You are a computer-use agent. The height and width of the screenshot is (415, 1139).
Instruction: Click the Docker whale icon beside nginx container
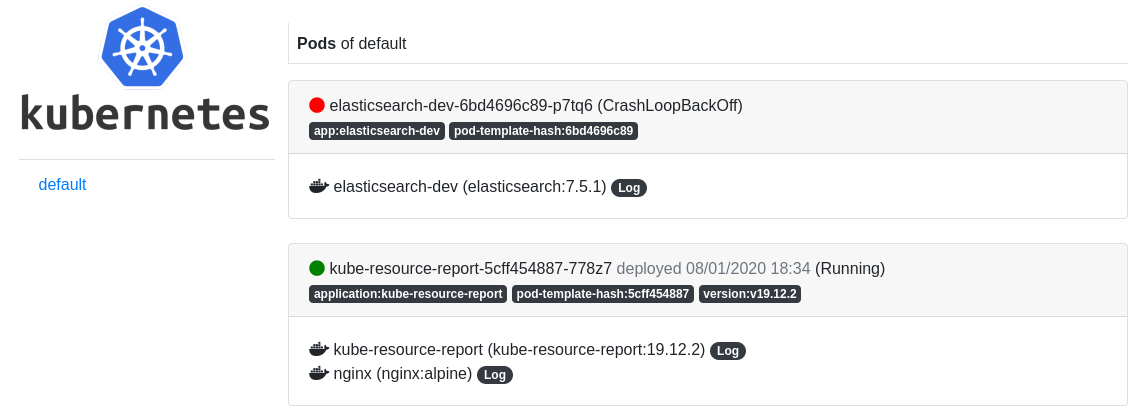click(319, 374)
